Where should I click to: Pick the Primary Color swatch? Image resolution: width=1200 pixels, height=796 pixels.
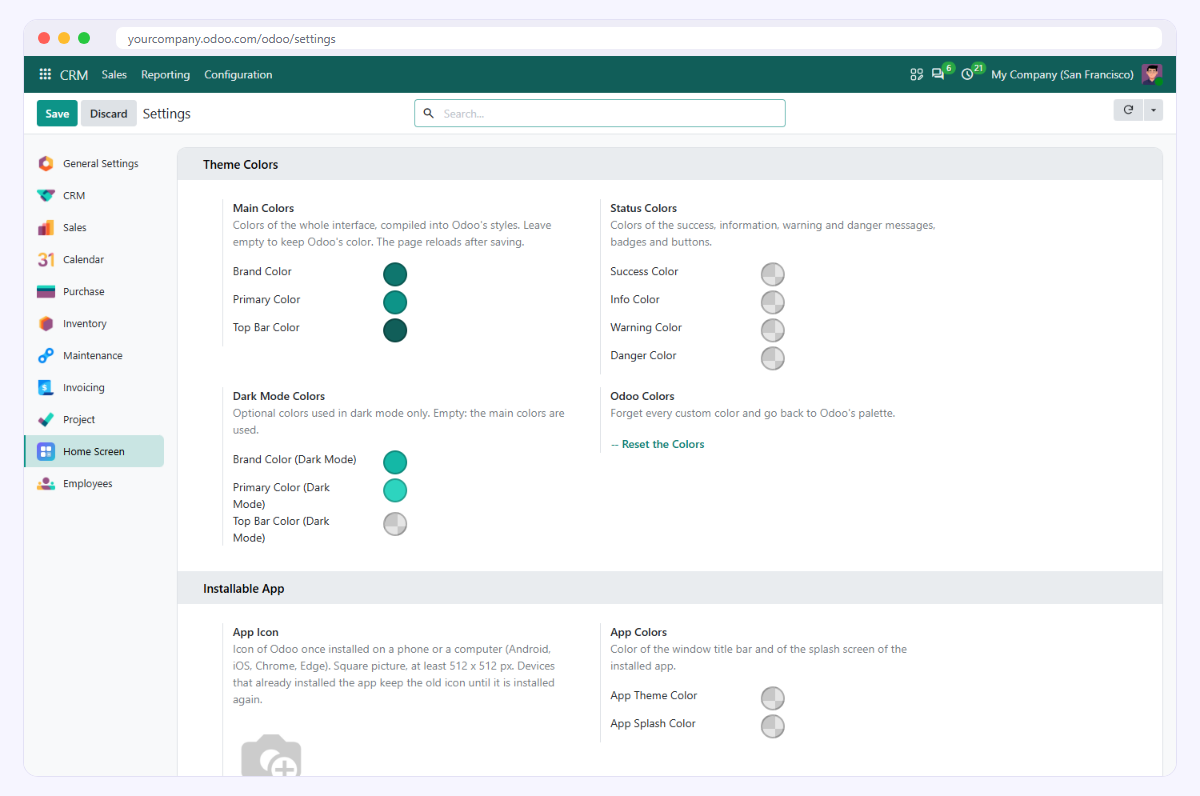point(395,302)
